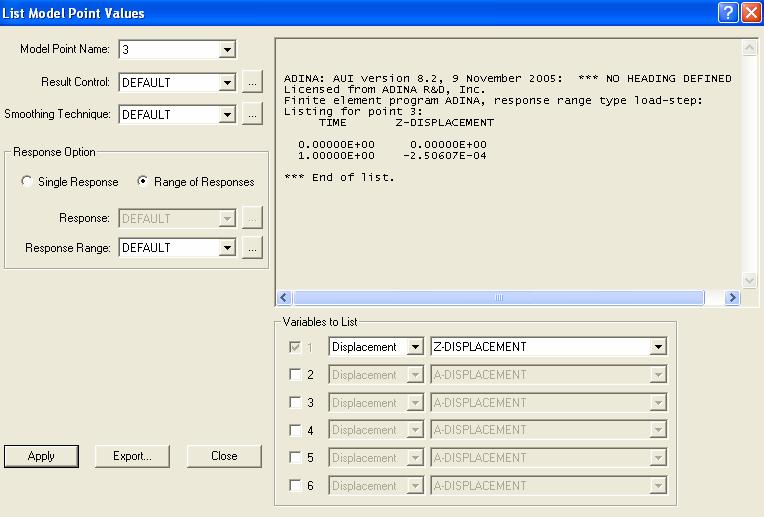Open the Smoothing Technique dropdown
The image size is (764, 517).
click(227, 115)
